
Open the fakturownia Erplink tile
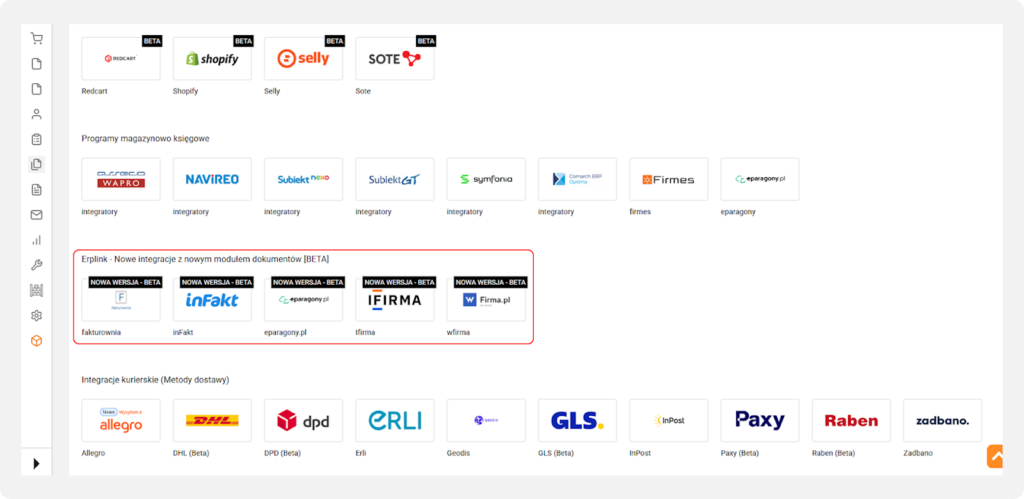(121, 300)
